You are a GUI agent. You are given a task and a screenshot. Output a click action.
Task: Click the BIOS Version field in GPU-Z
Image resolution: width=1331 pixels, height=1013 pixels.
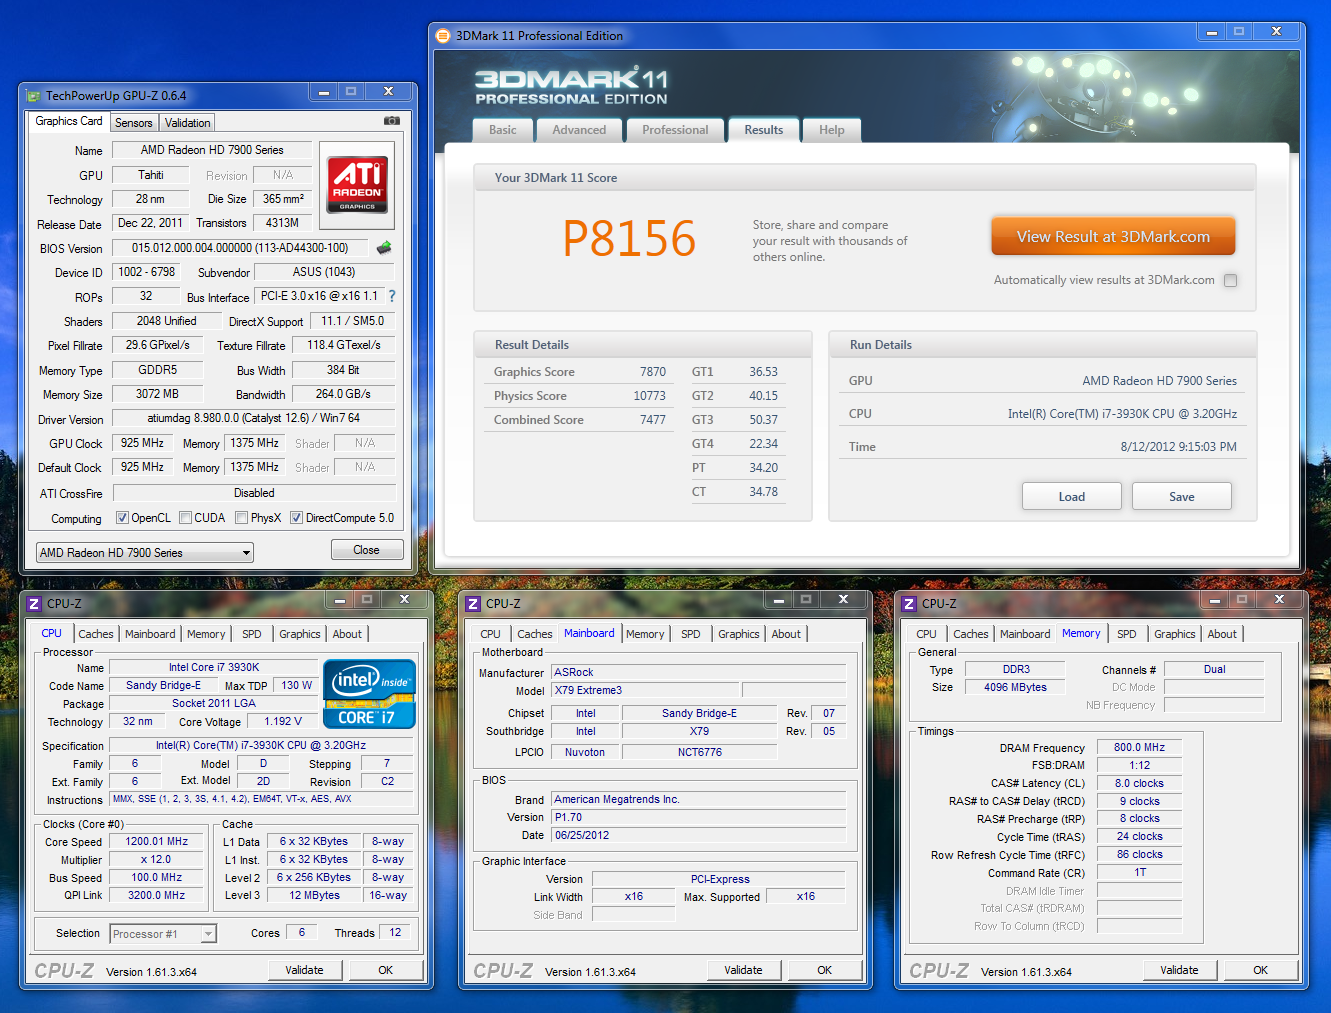coord(240,248)
